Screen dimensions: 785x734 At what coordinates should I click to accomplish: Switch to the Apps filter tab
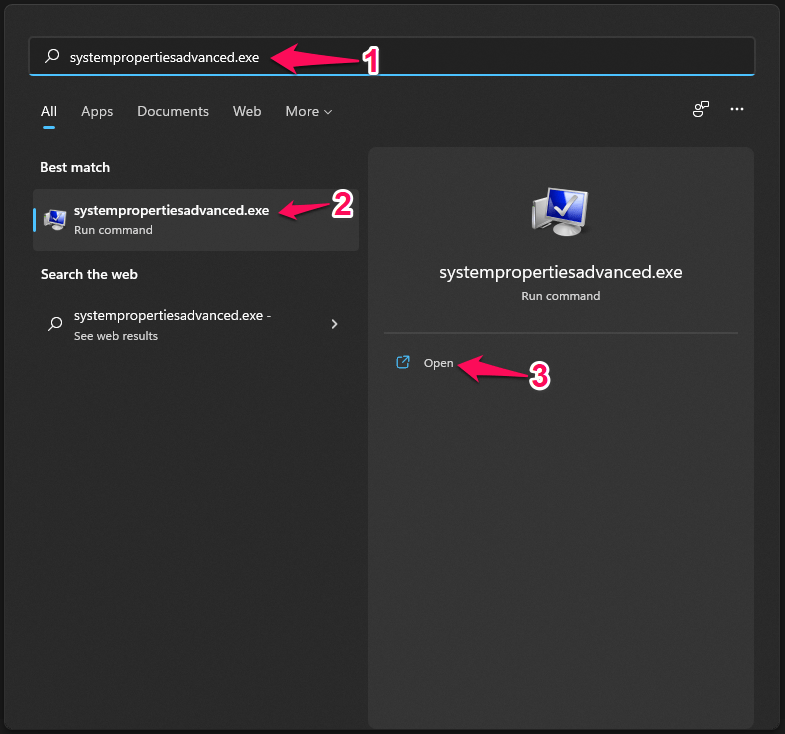click(x=97, y=111)
